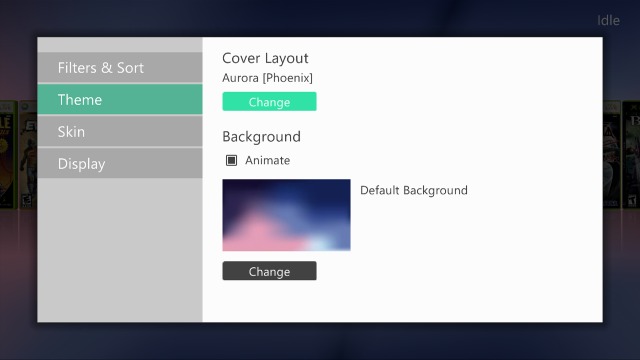This screenshot has width=640, height=360.
Task: Click the Background section heading
Action: pos(262,137)
